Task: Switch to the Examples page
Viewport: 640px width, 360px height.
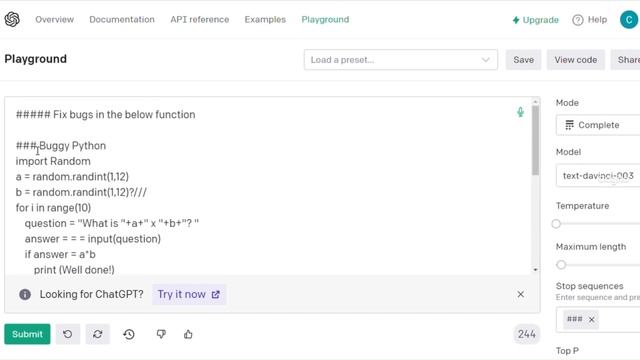Action: [x=265, y=20]
